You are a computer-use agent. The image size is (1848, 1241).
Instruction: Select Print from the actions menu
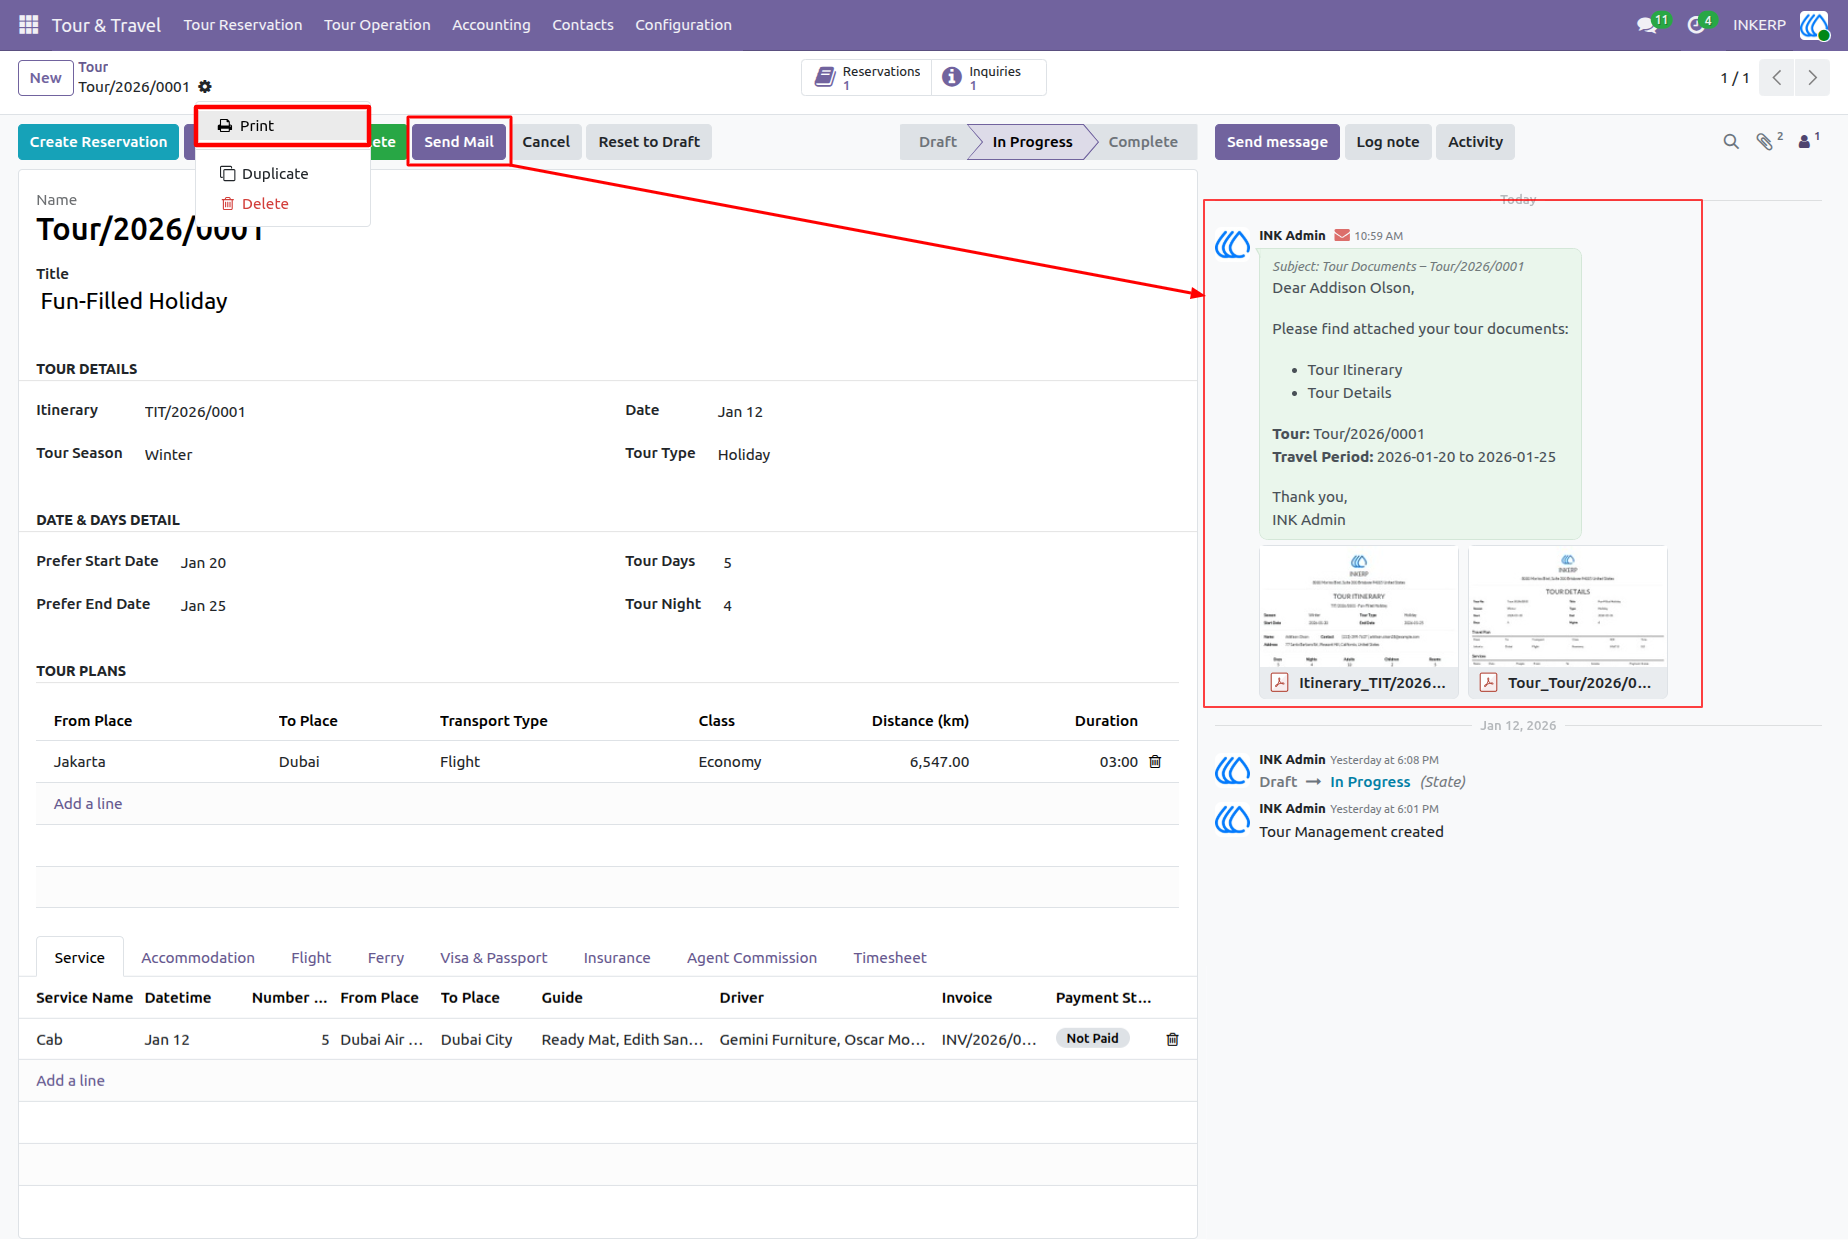tap(283, 126)
